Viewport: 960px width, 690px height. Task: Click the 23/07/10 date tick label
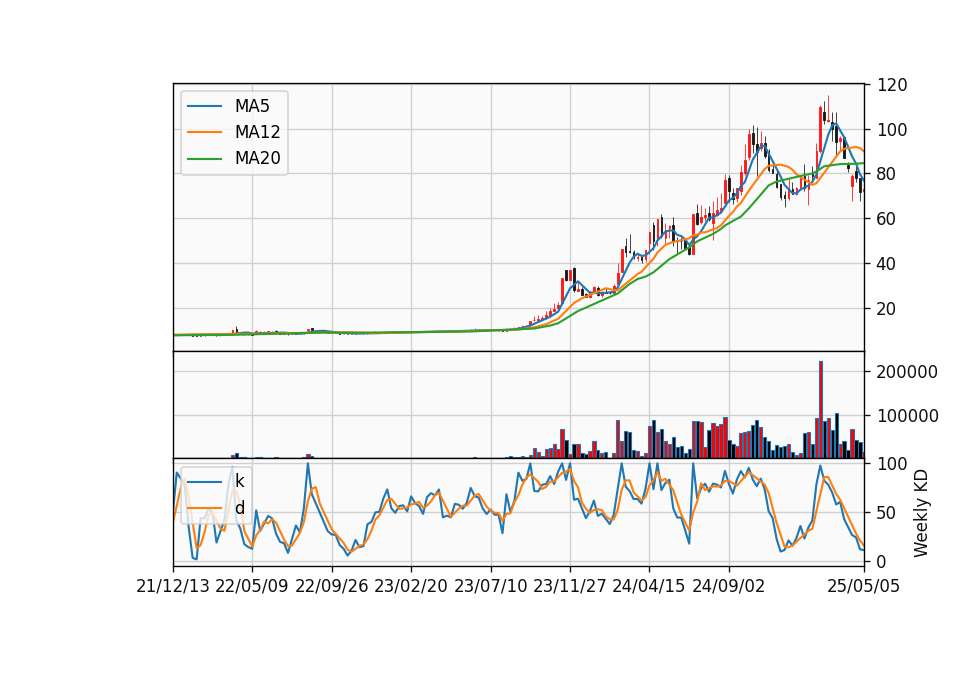pyautogui.click(x=490, y=586)
